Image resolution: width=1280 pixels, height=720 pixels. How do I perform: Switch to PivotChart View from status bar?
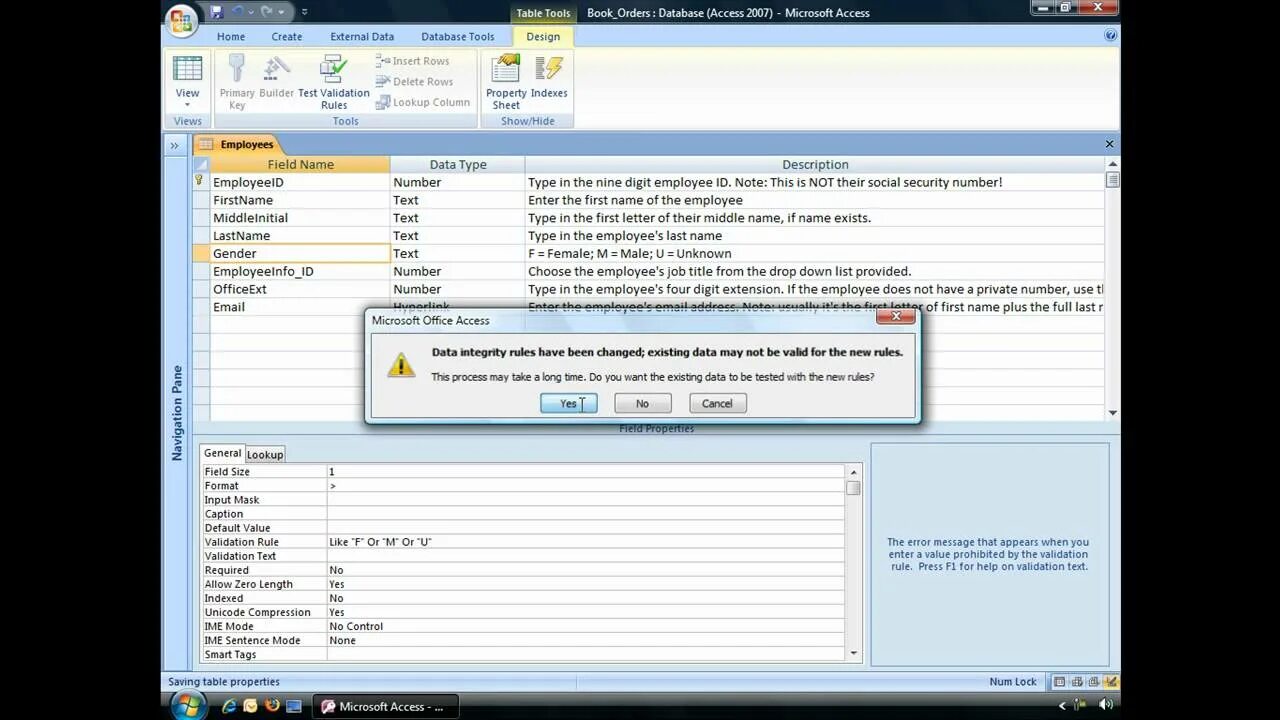pos(1094,682)
